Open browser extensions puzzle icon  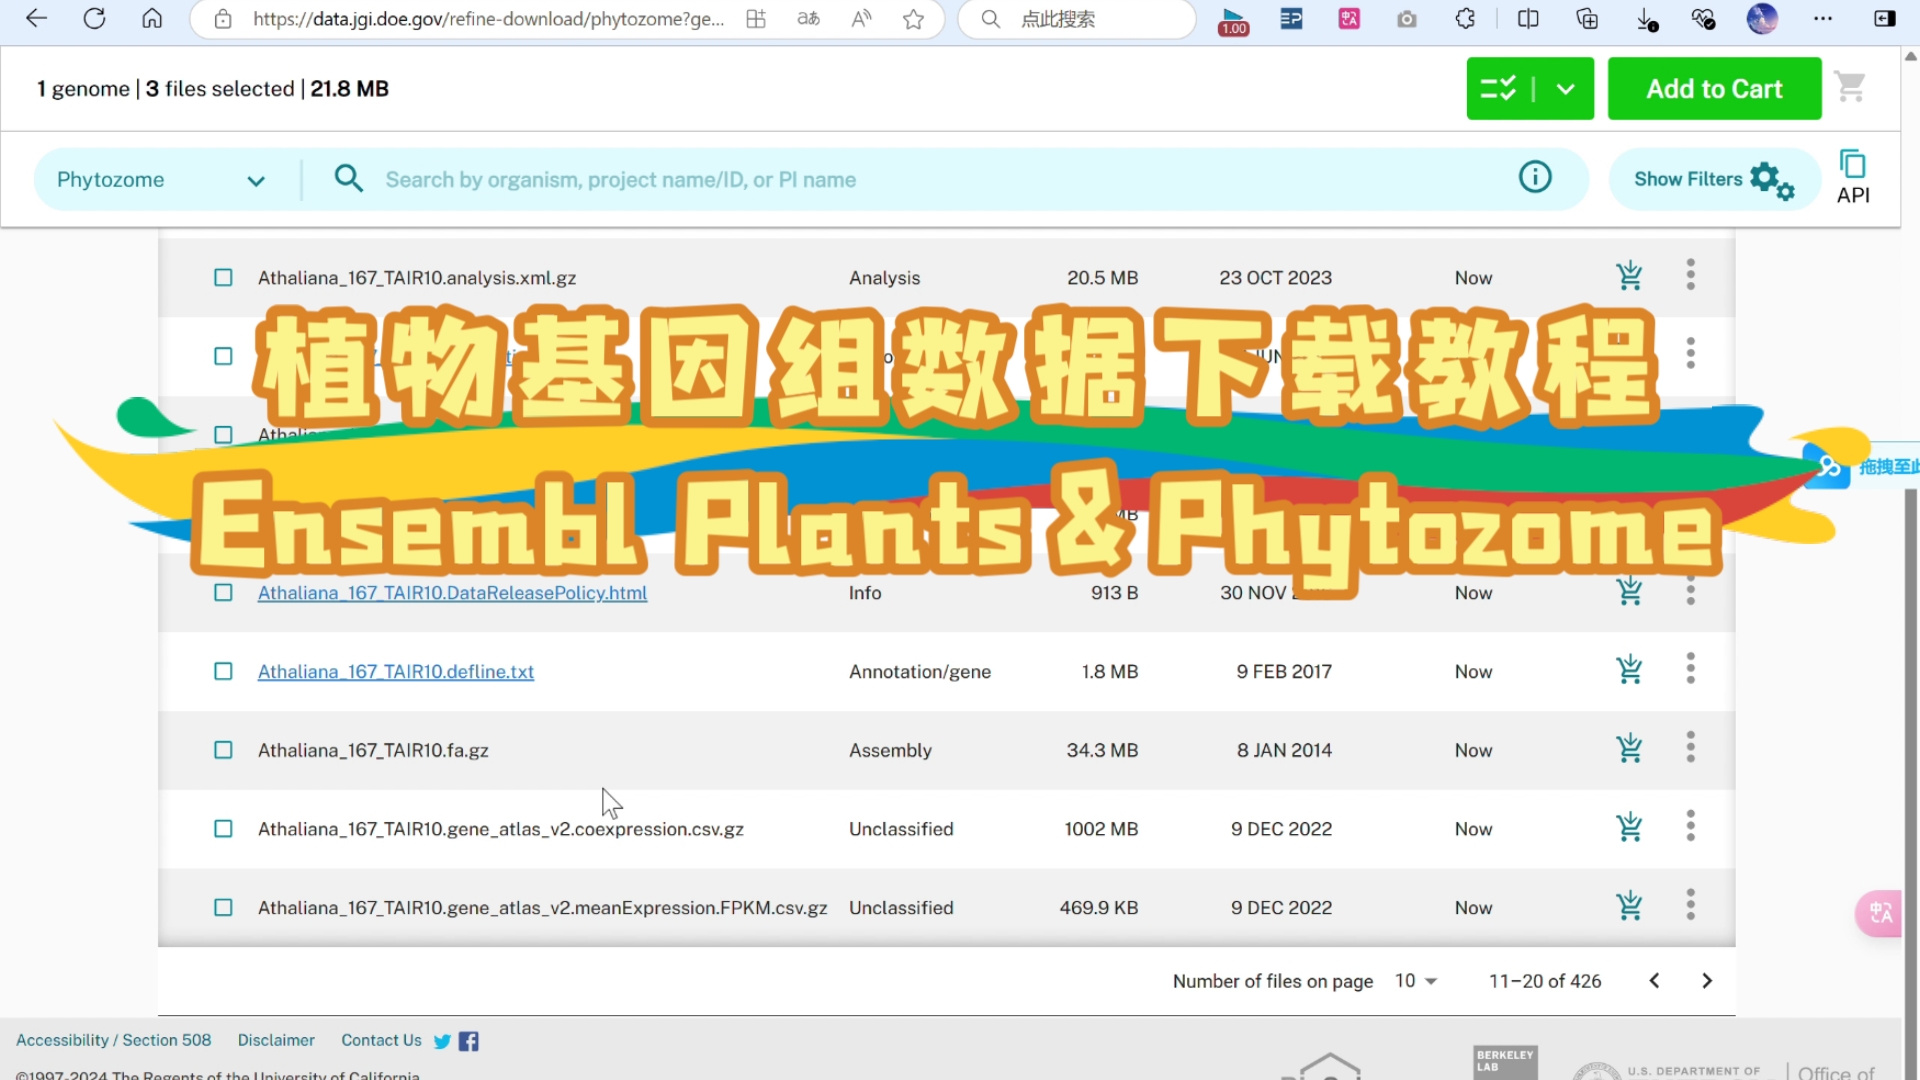tap(1465, 19)
